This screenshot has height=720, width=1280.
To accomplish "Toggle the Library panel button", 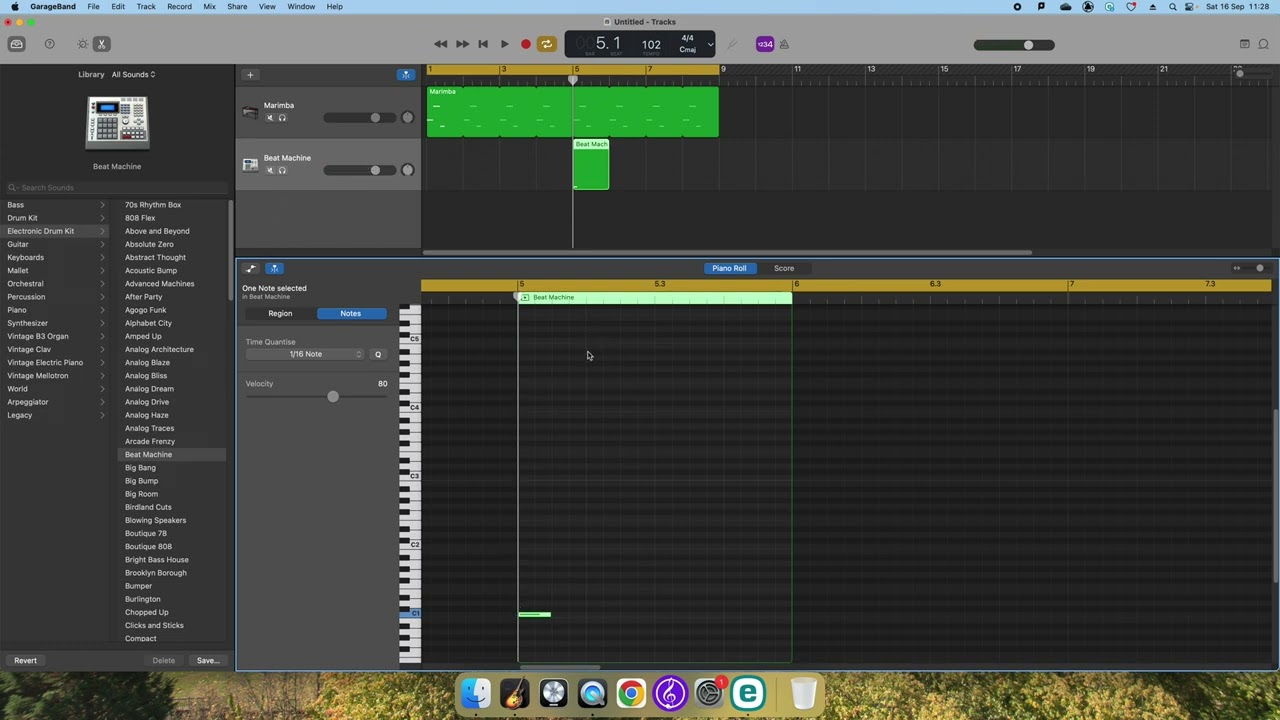I will tap(17, 44).
